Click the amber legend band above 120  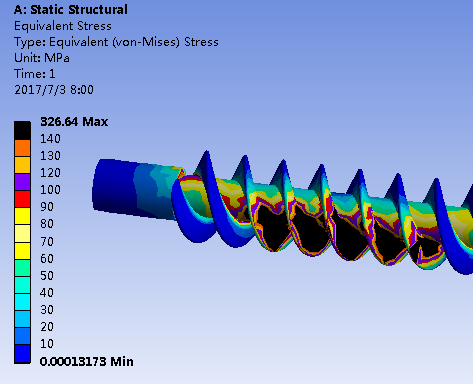tap(22, 165)
